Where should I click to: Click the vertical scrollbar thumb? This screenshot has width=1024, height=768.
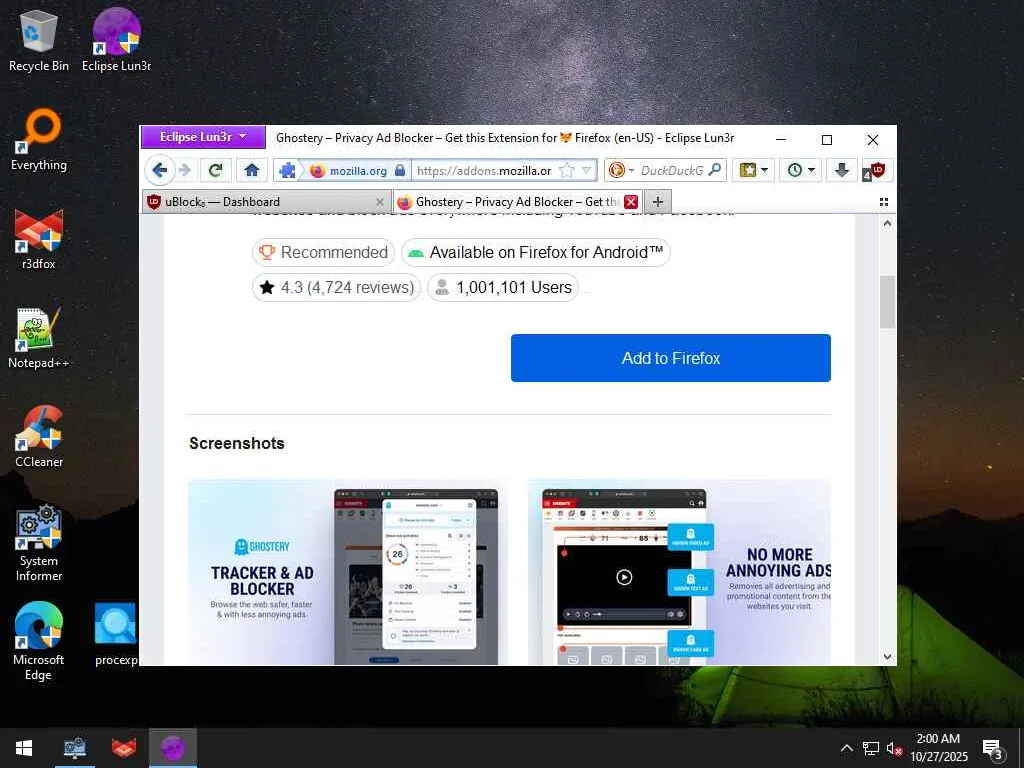pyautogui.click(x=887, y=302)
